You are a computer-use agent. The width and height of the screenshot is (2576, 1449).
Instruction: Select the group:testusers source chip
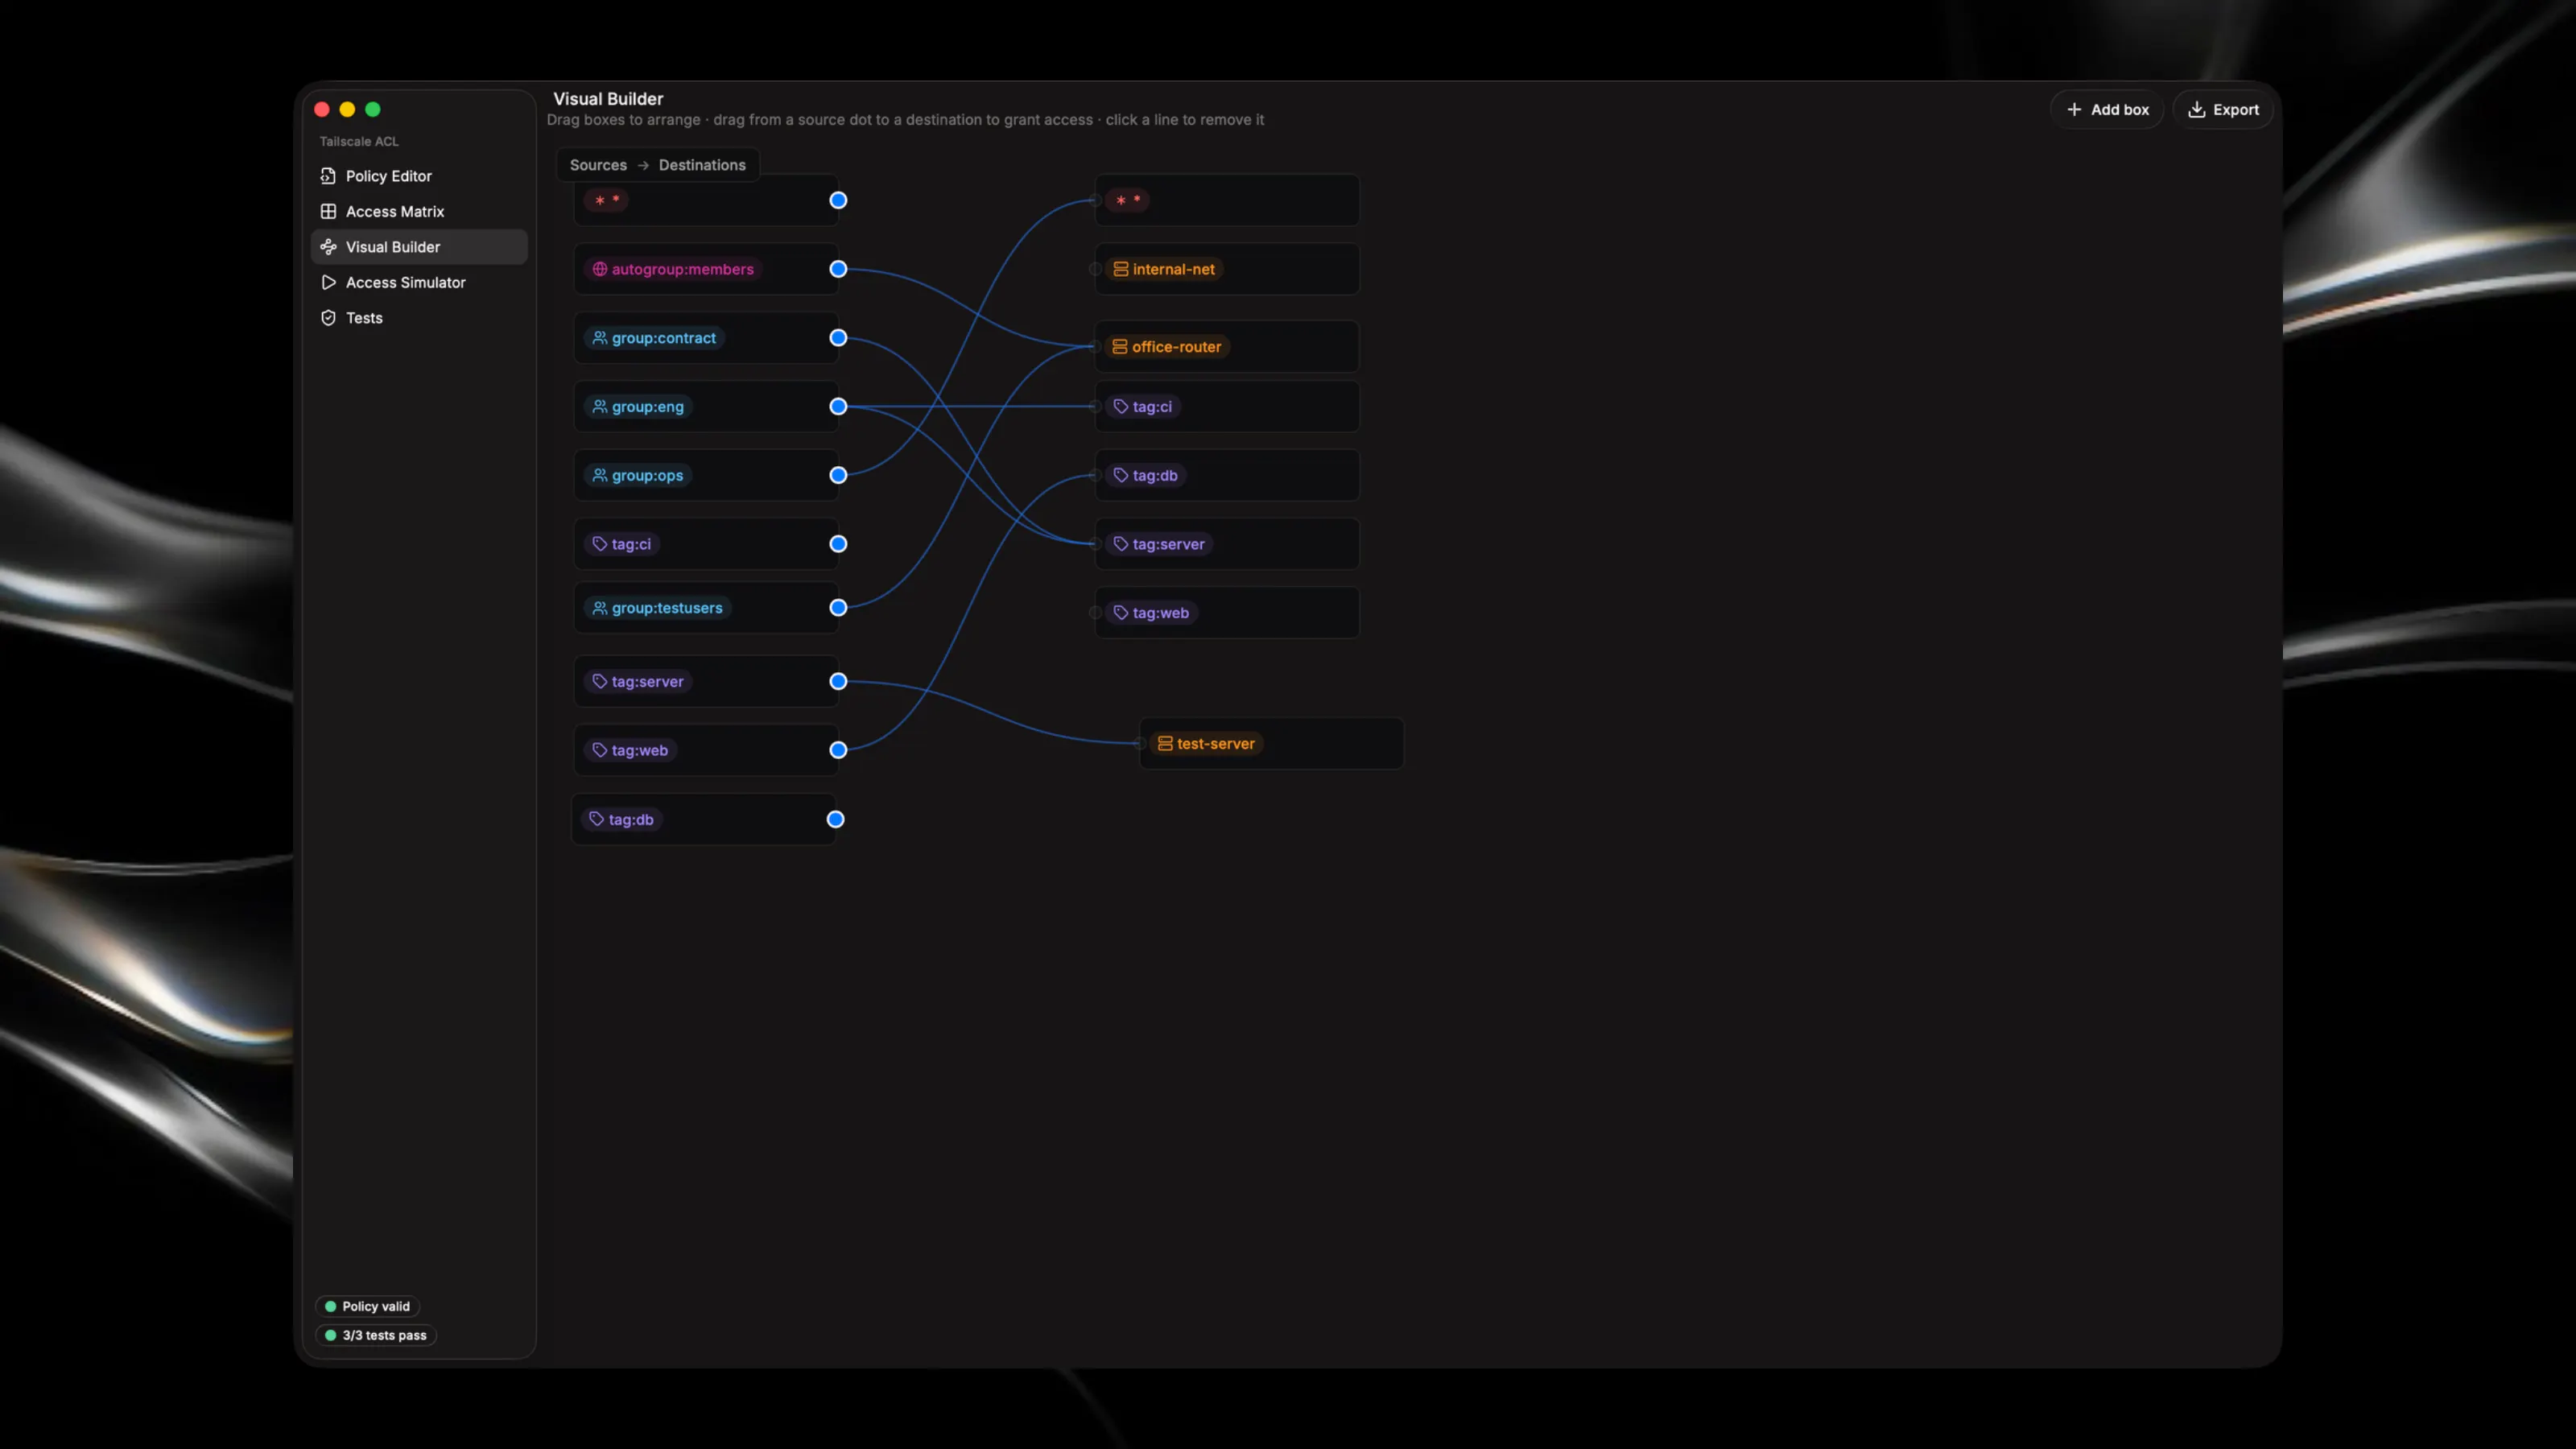(657, 608)
